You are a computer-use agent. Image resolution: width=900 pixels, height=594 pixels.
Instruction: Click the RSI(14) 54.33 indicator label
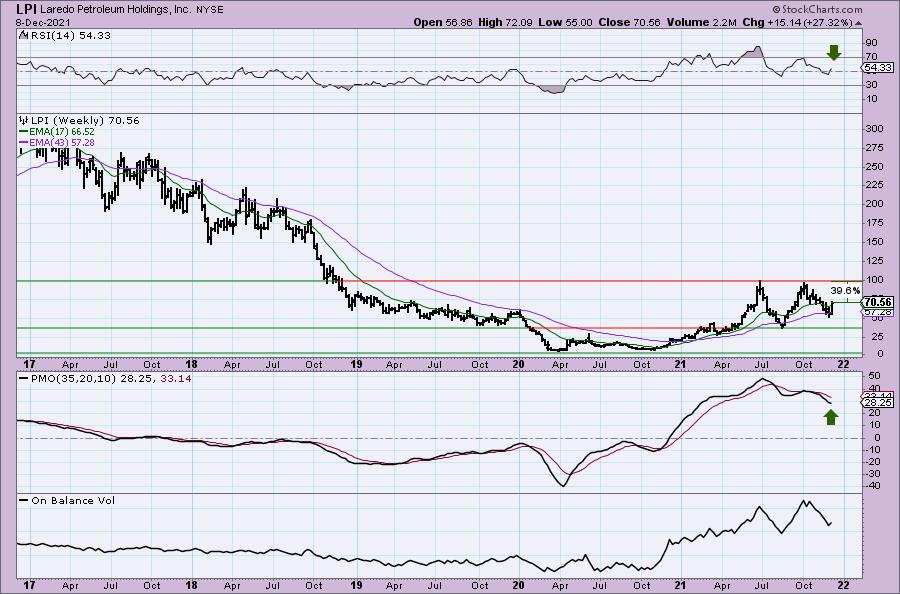click(x=69, y=35)
